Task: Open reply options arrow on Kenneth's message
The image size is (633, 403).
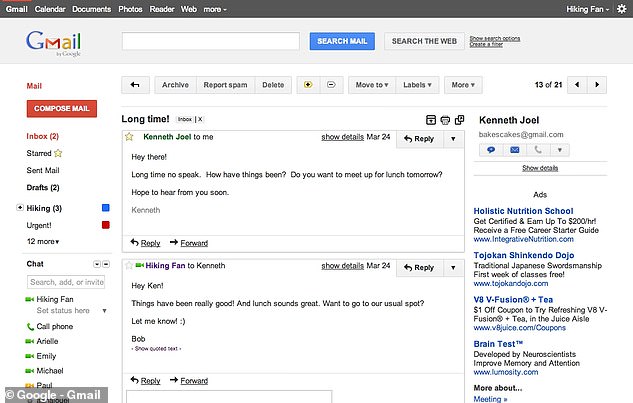Action: tap(453, 139)
